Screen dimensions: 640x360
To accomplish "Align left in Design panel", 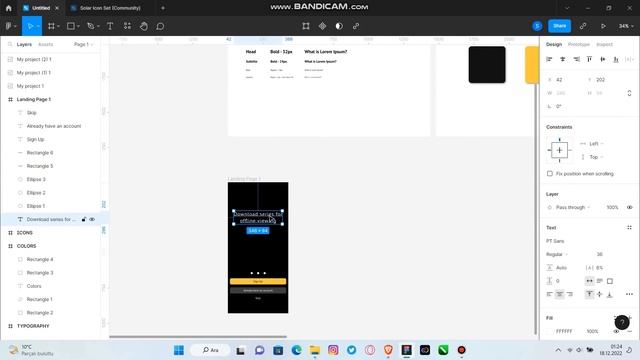I will coord(549,59).
